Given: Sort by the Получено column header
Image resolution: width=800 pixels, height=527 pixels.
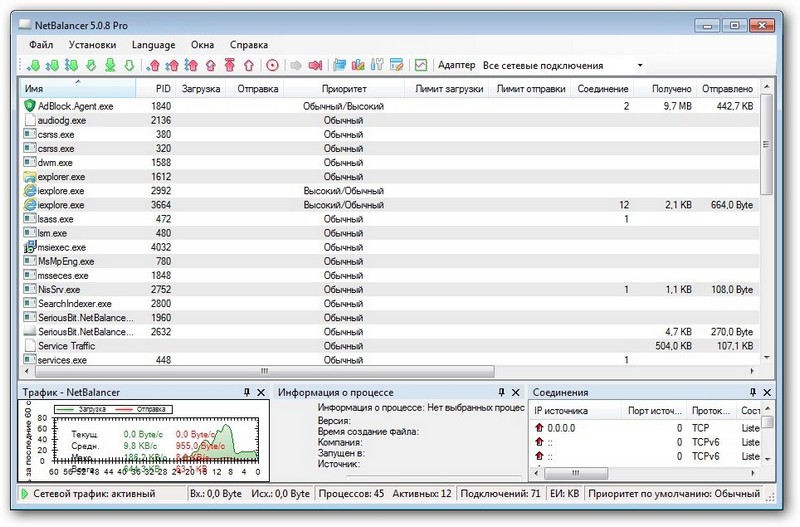Looking at the screenshot, I should pyautogui.click(x=664, y=89).
